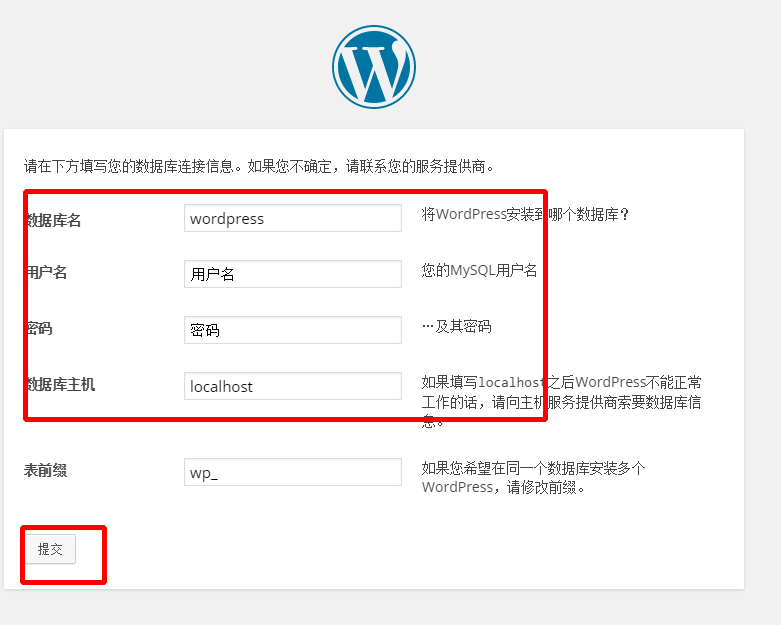Click the 数据库主机 label
Image resolution: width=781 pixels, height=625 pixels.
[60, 384]
